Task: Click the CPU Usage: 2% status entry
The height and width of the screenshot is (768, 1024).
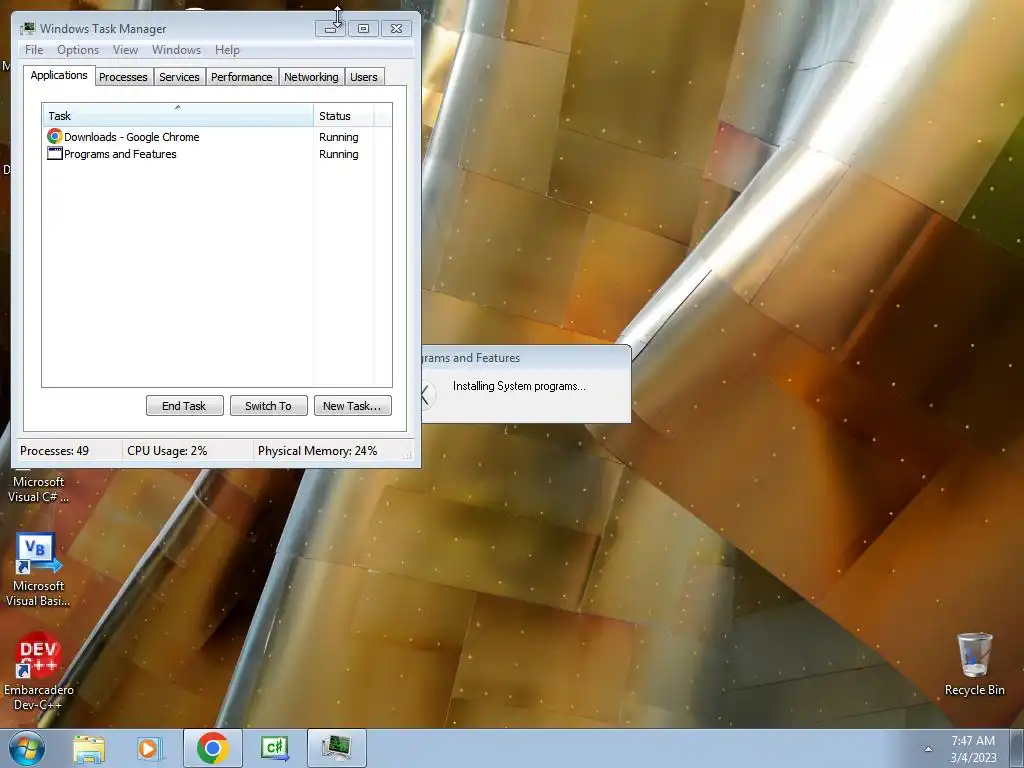Action: coord(167,451)
